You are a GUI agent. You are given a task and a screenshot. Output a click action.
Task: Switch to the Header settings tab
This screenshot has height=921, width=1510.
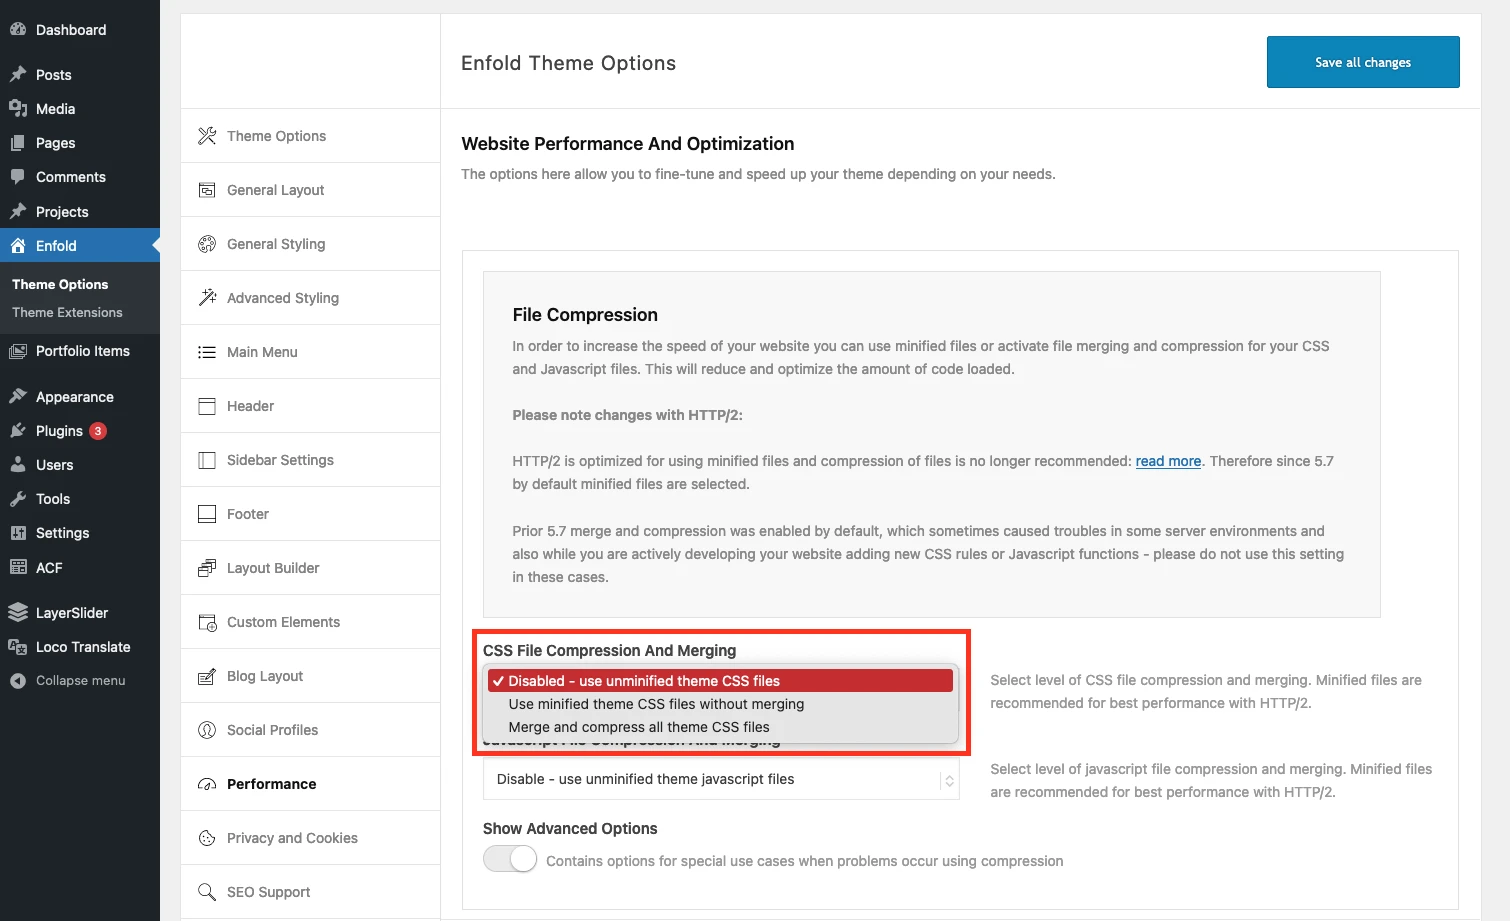point(250,406)
